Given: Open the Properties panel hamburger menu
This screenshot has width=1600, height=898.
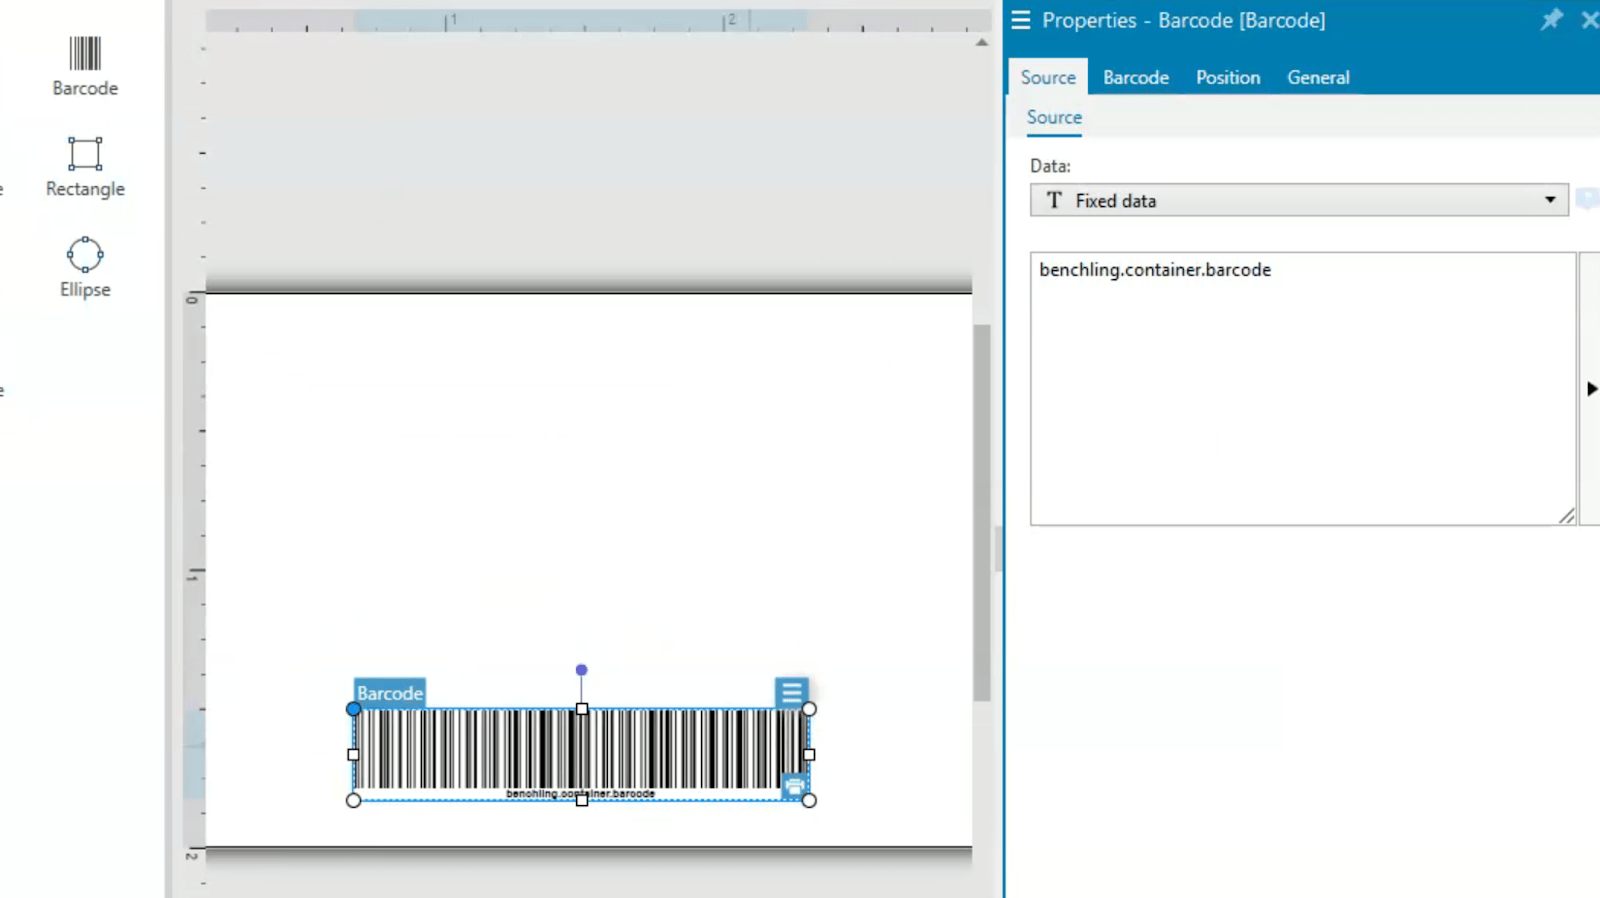Looking at the screenshot, I should click(x=1020, y=20).
